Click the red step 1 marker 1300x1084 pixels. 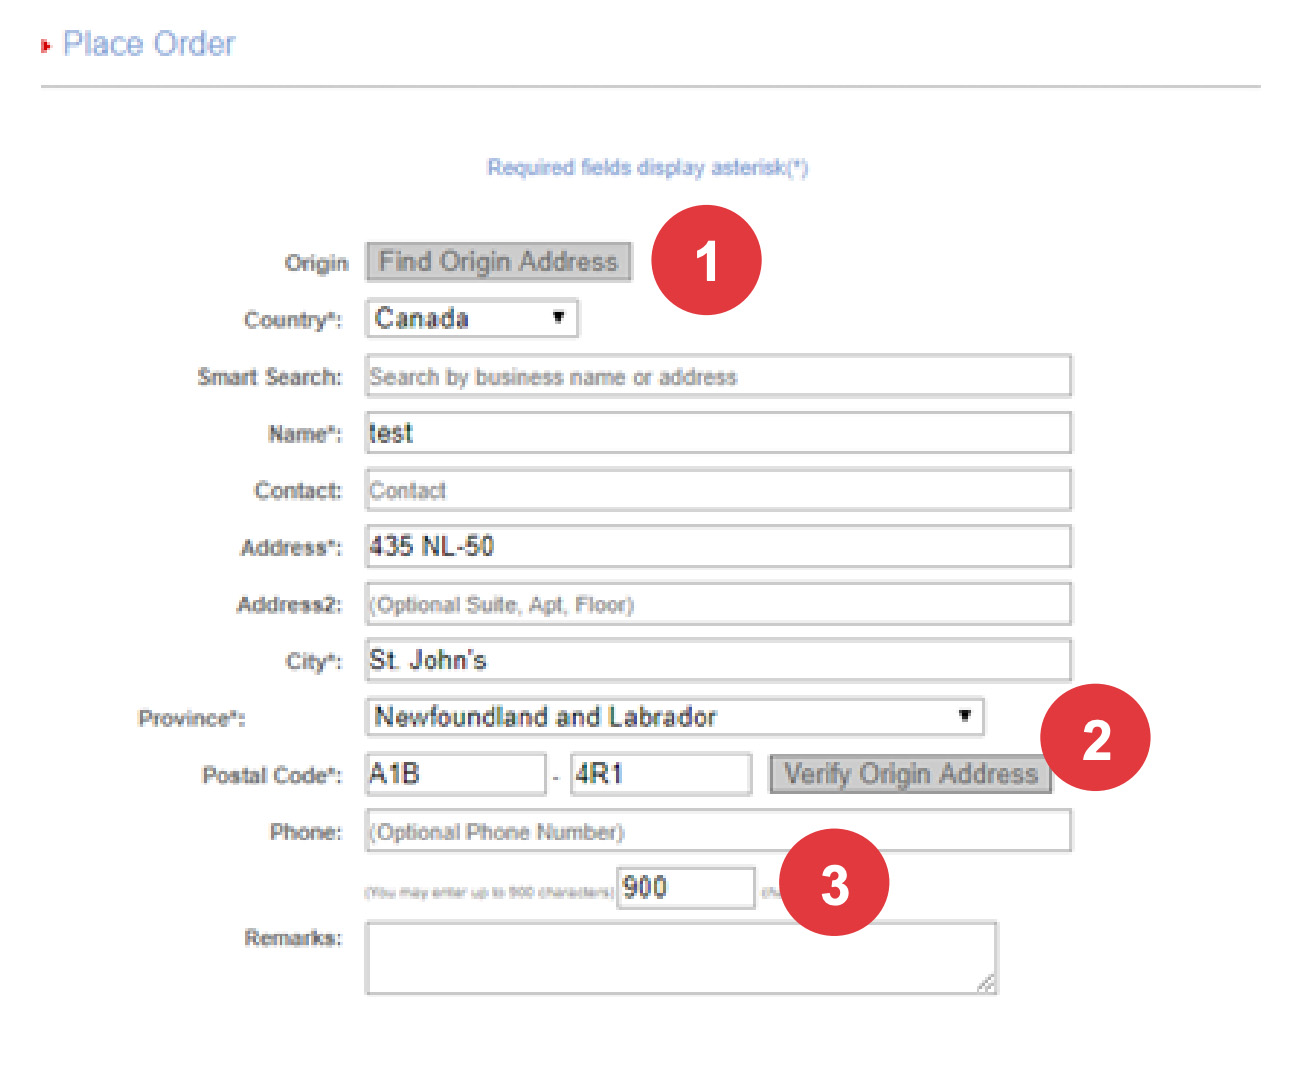click(x=706, y=260)
